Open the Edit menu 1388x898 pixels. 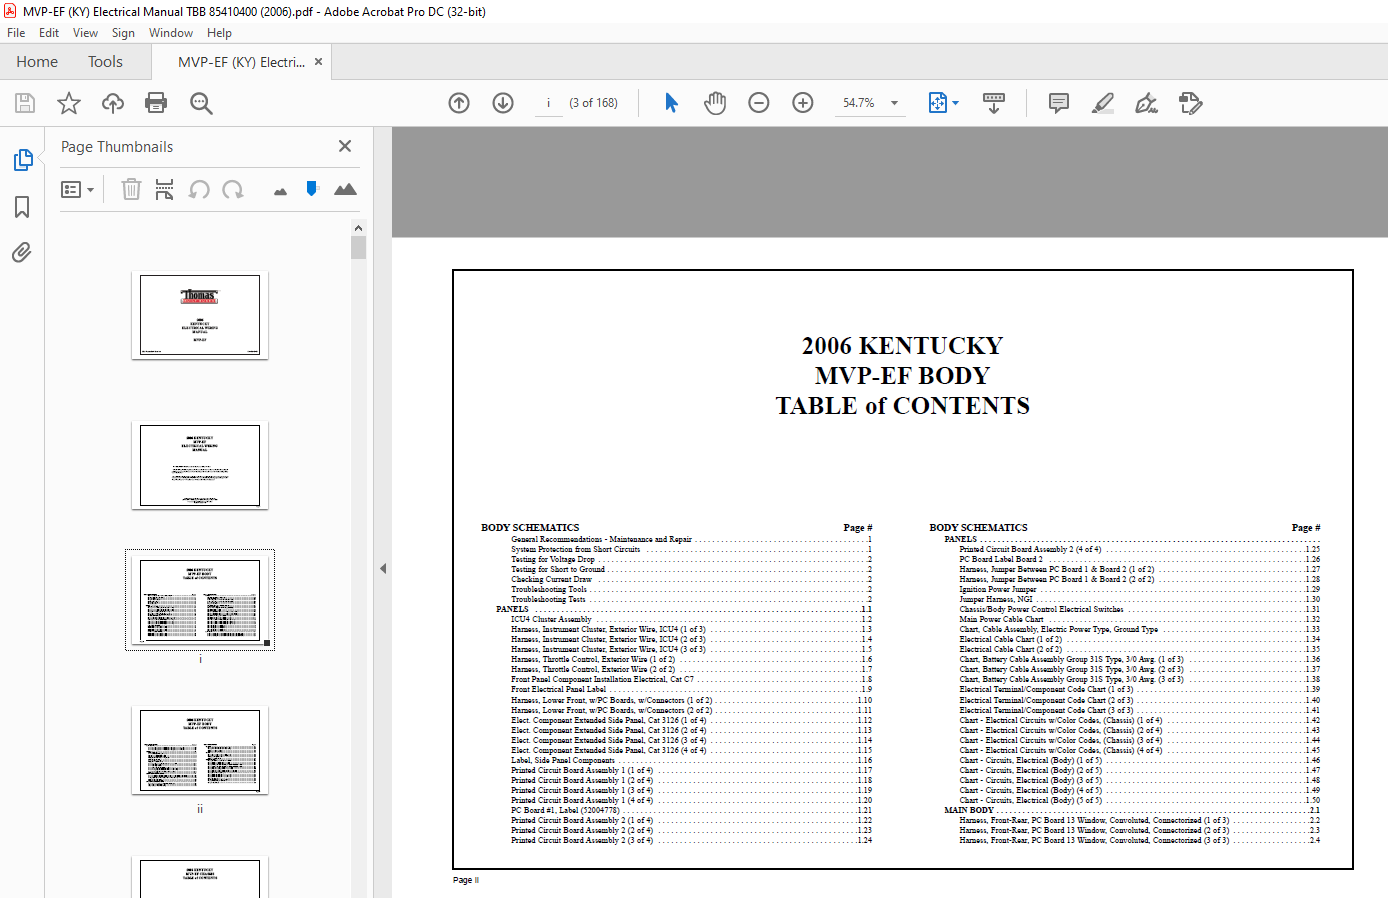tap(49, 33)
